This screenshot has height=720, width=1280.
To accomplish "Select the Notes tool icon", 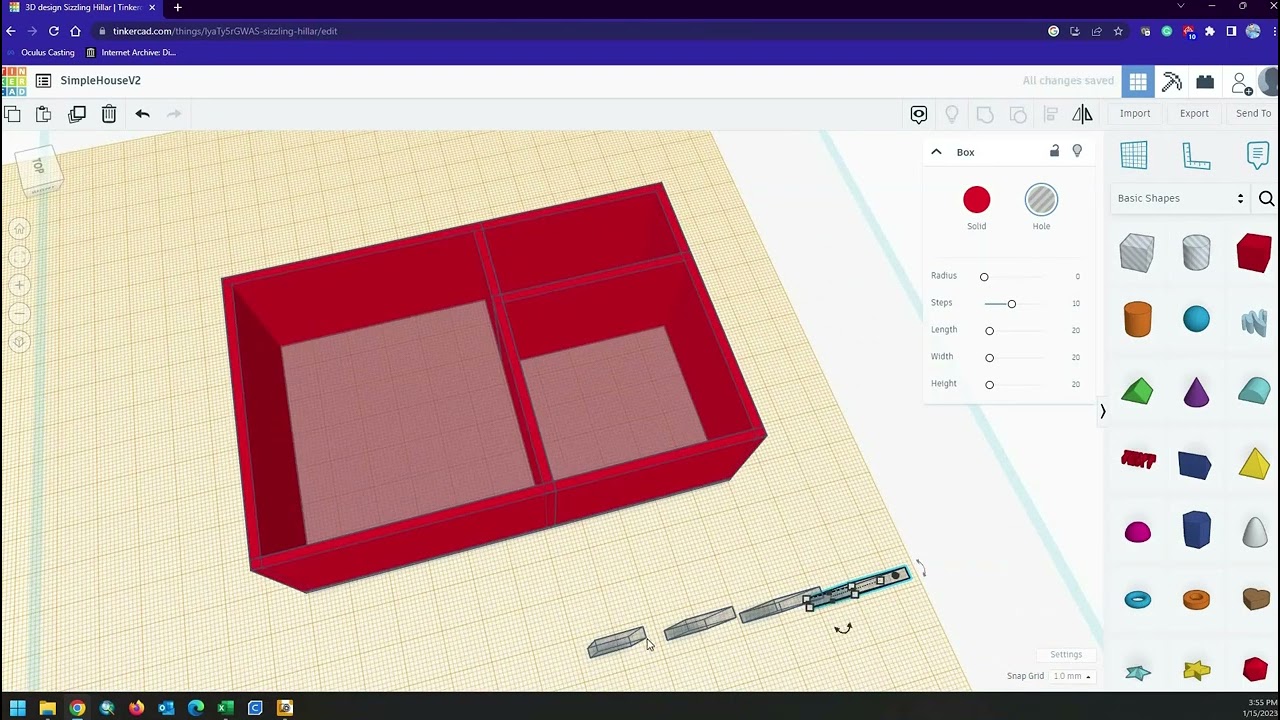I will coord(1258,155).
